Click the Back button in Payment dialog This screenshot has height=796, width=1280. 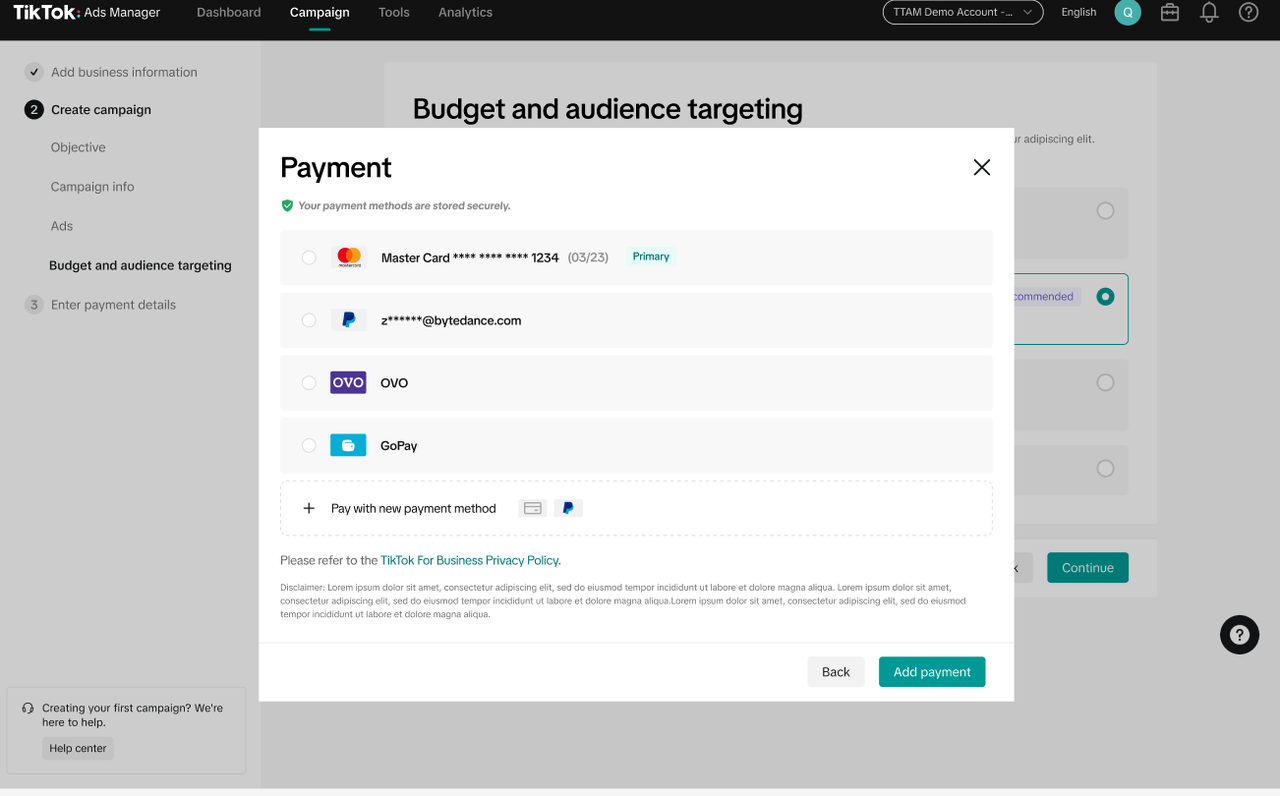pyautogui.click(x=836, y=672)
